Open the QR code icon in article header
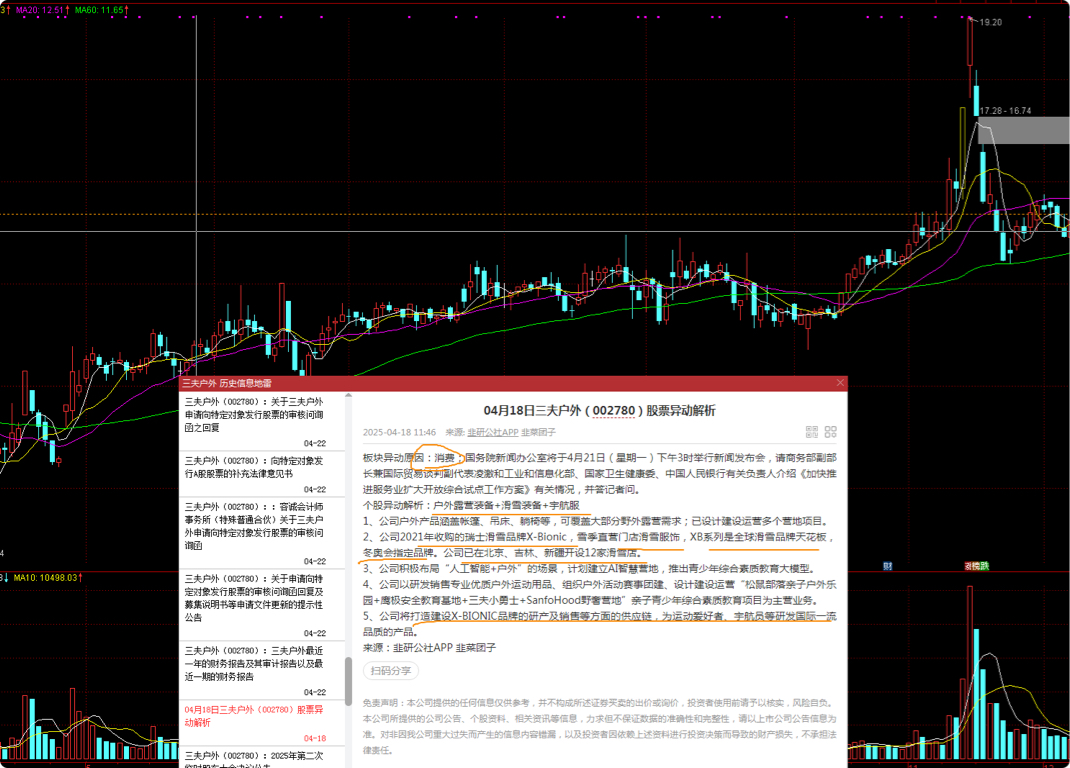The height and width of the screenshot is (768, 1070). click(x=811, y=431)
